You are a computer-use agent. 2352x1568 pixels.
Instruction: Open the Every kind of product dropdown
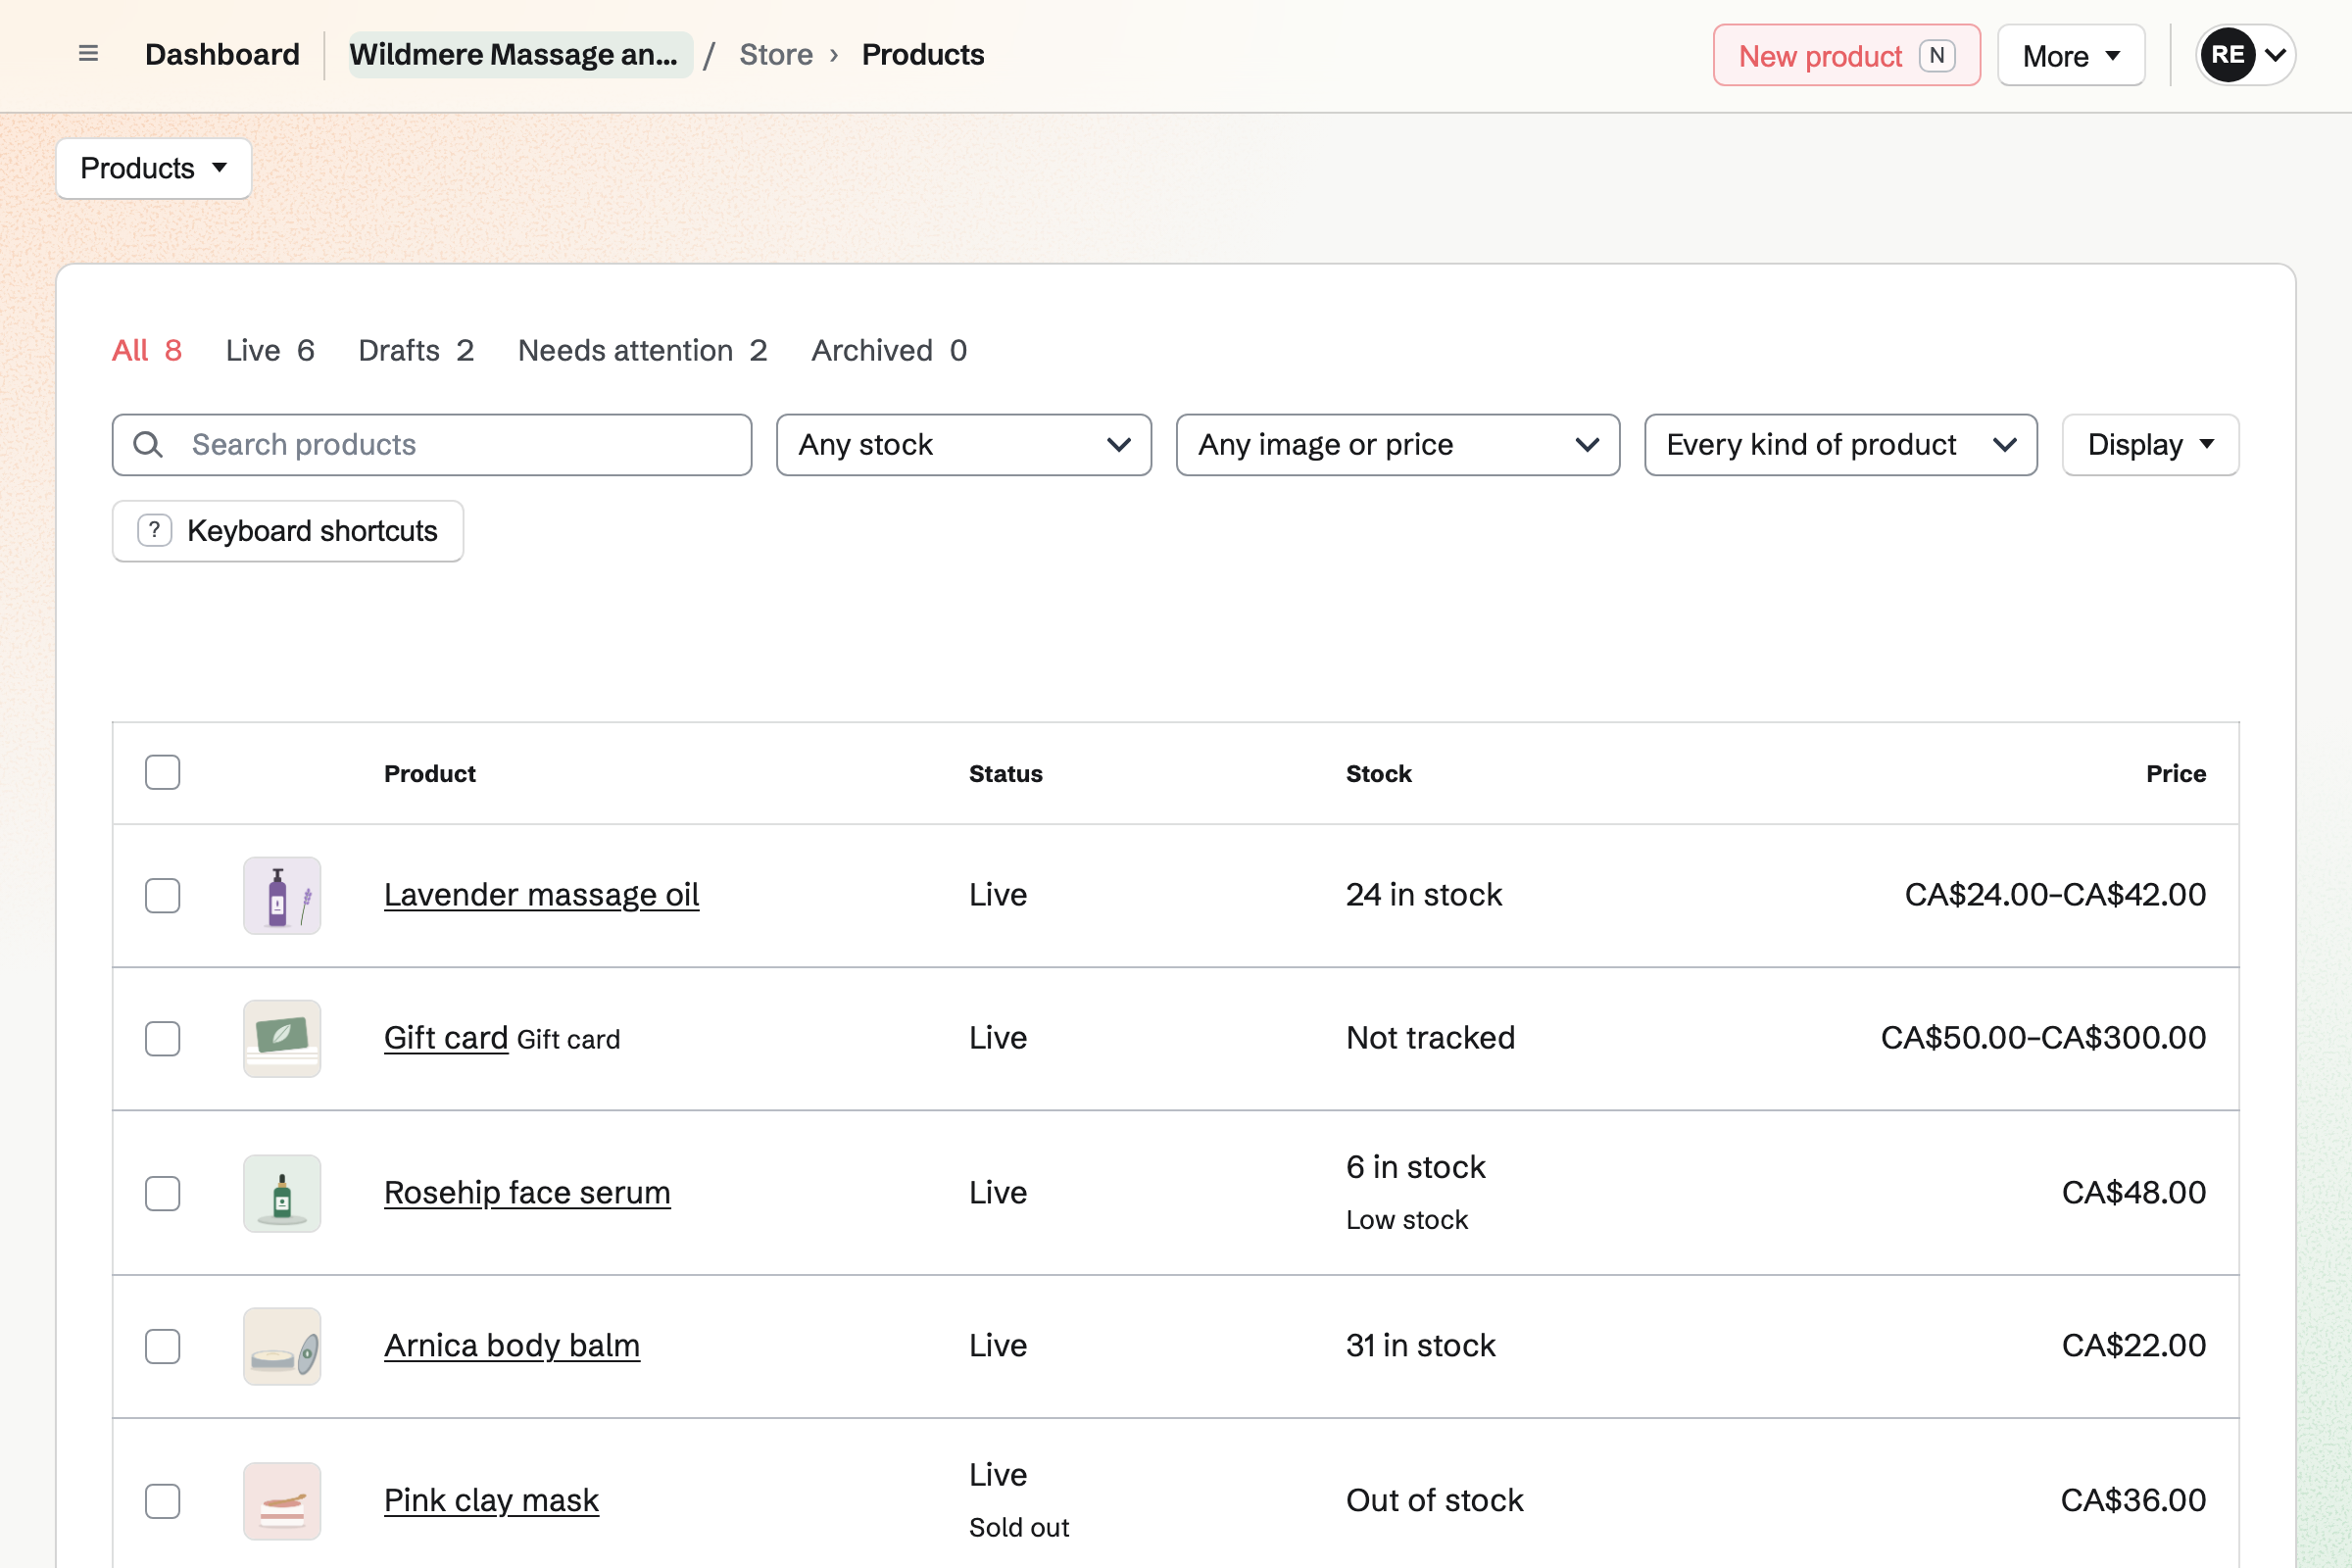[1841, 445]
